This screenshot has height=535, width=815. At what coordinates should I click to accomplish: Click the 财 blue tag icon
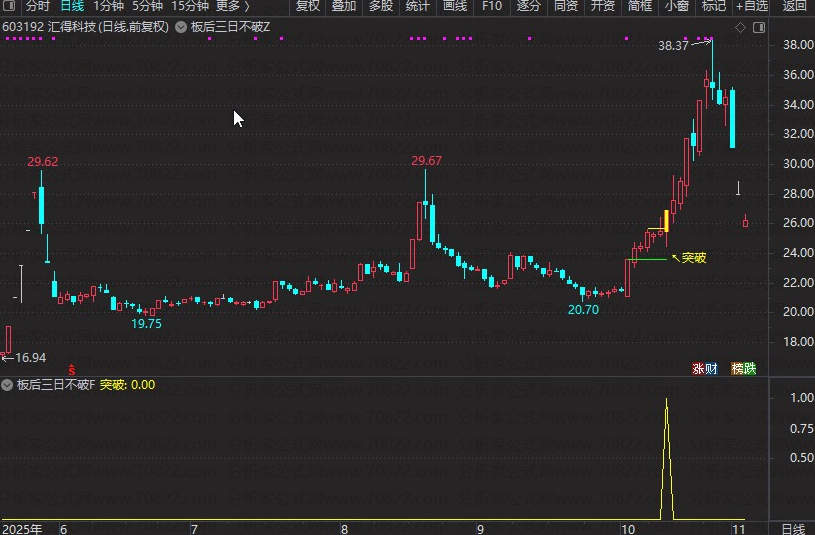pyautogui.click(x=711, y=369)
